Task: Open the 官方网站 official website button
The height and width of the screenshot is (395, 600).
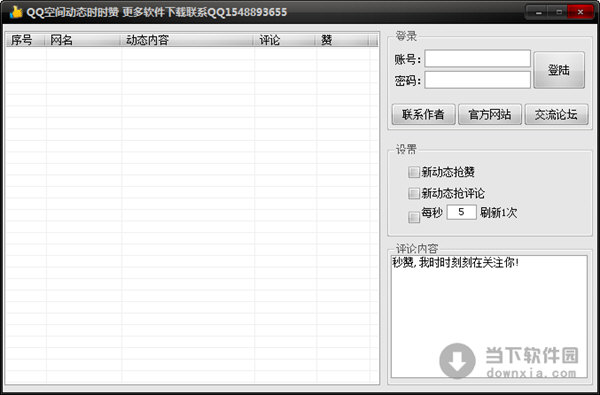Action: coord(489,114)
